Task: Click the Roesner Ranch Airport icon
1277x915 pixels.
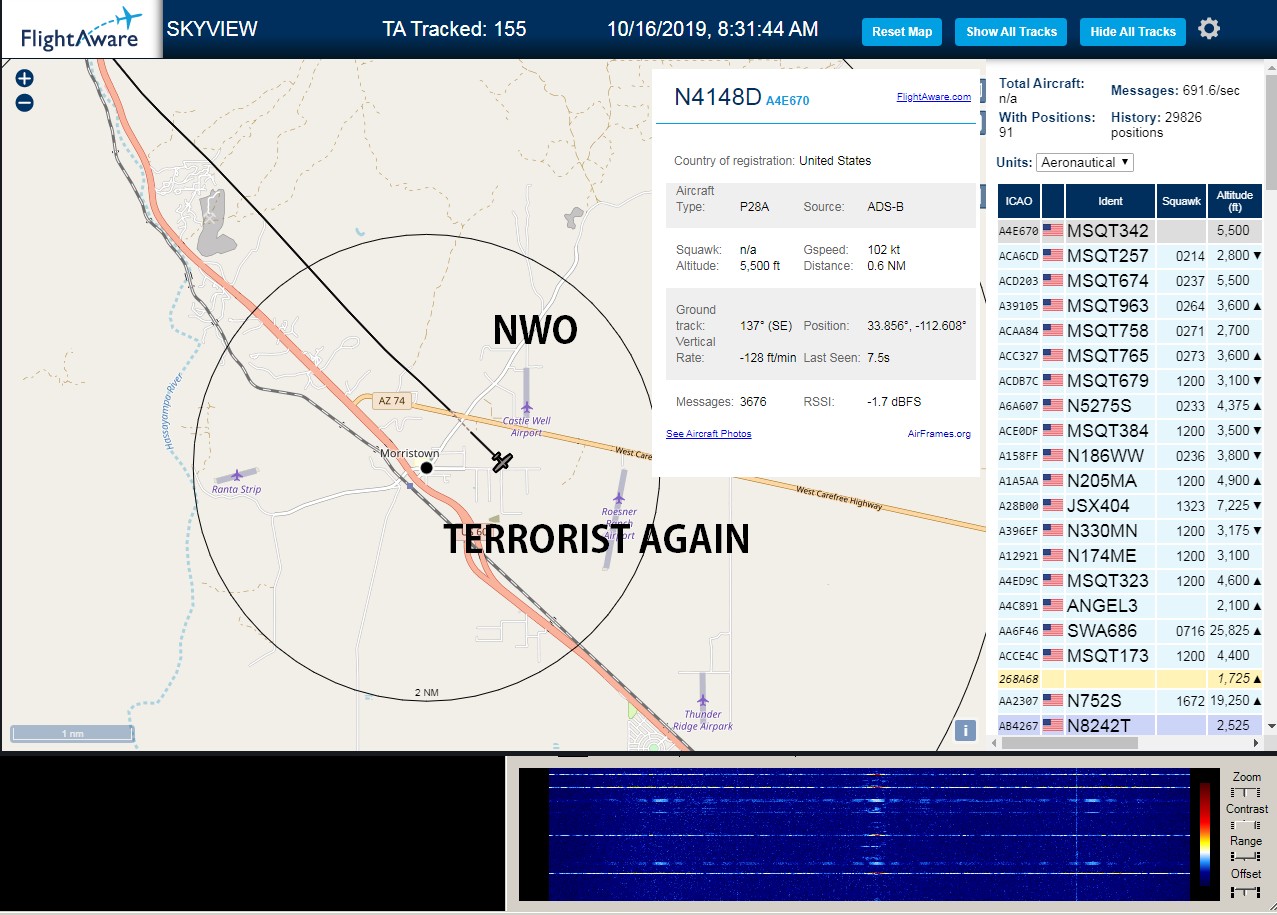Action: (x=619, y=498)
